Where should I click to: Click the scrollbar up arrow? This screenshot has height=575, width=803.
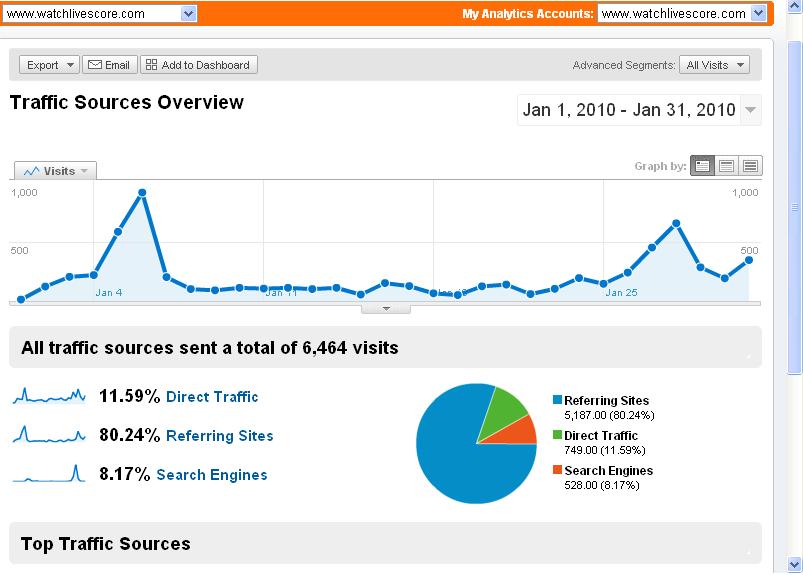point(795,6)
